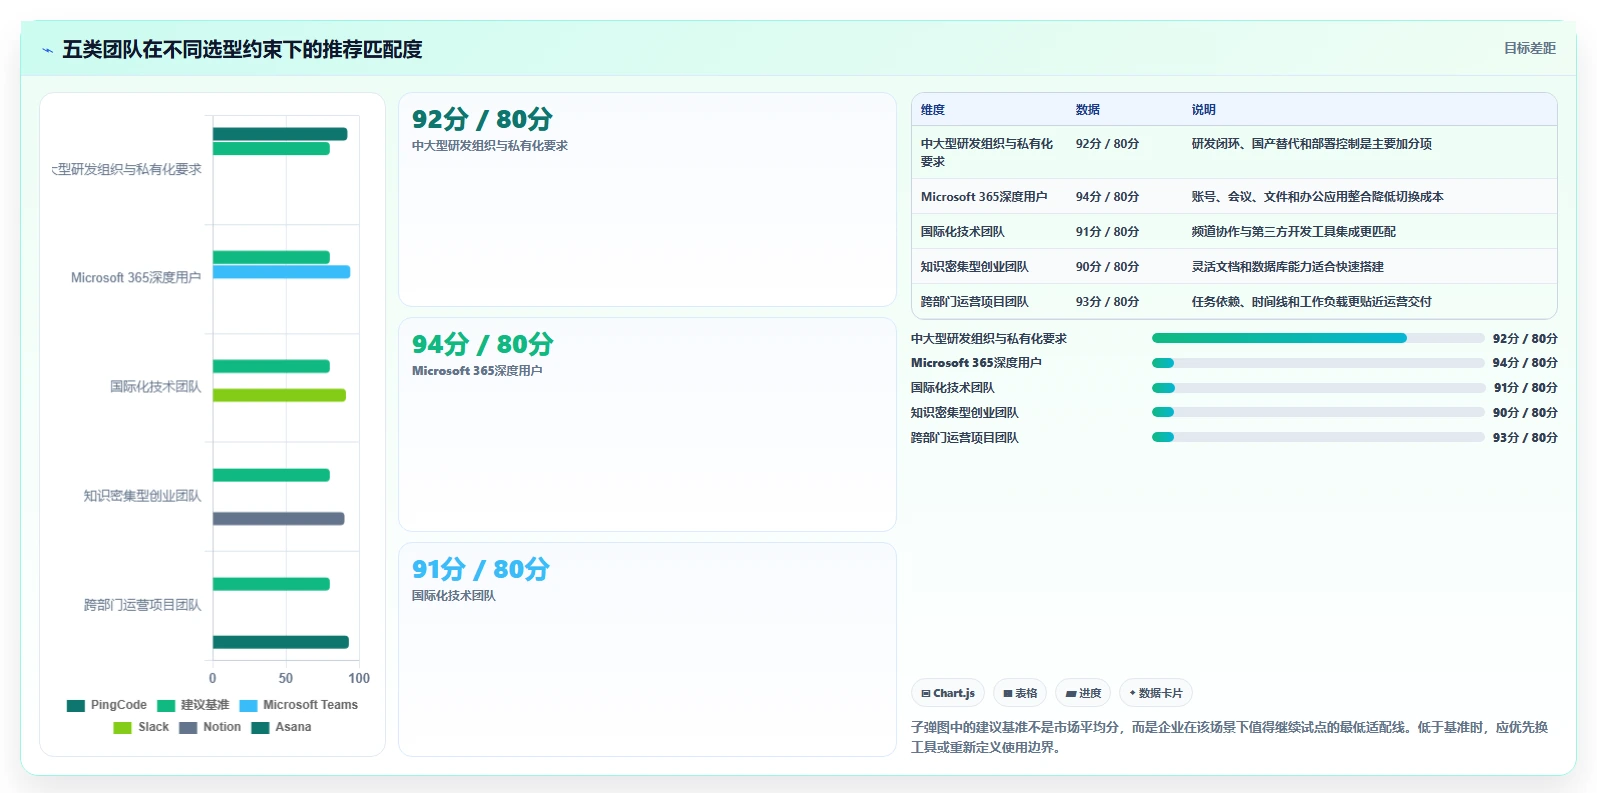The image size is (1597, 793).
Task: Click description 任务依赖、时间线和工作负载更贴近运营交付
Action: (1312, 302)
